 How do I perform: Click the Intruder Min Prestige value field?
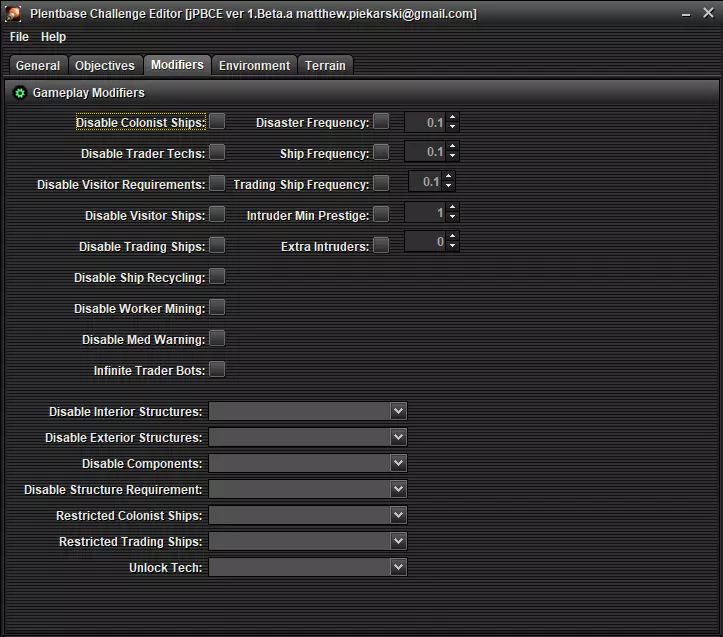tap(426, 212)
